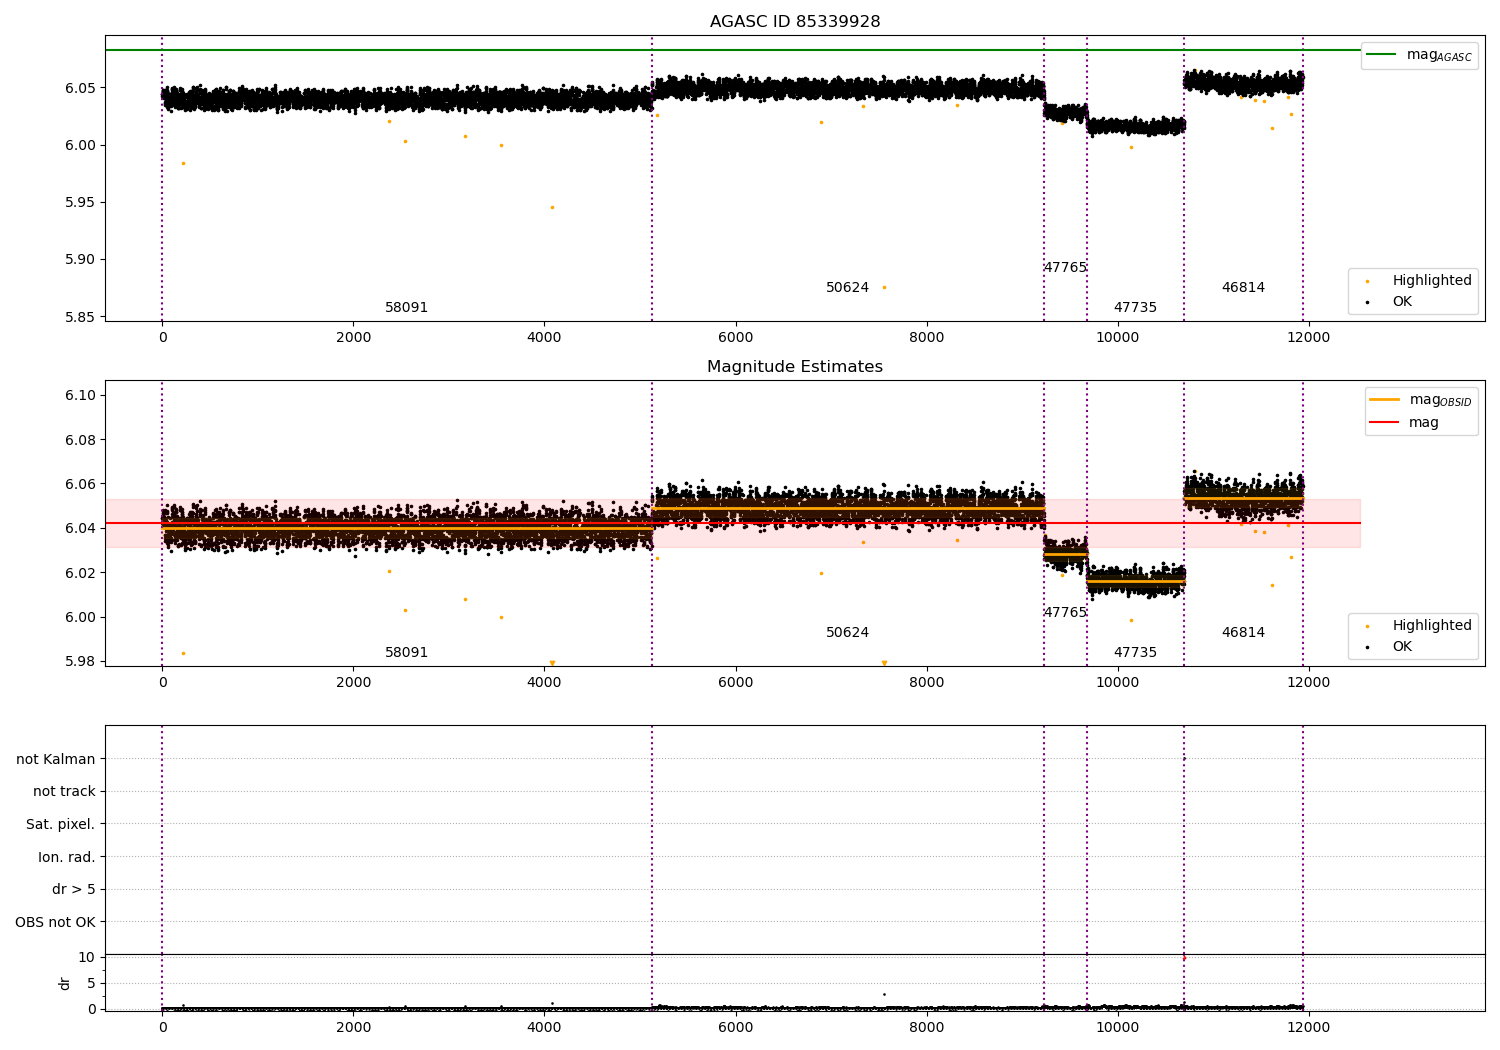Click the title 'AGASC ID 85339928'
1500x1050 pixels.
[795, 21]
